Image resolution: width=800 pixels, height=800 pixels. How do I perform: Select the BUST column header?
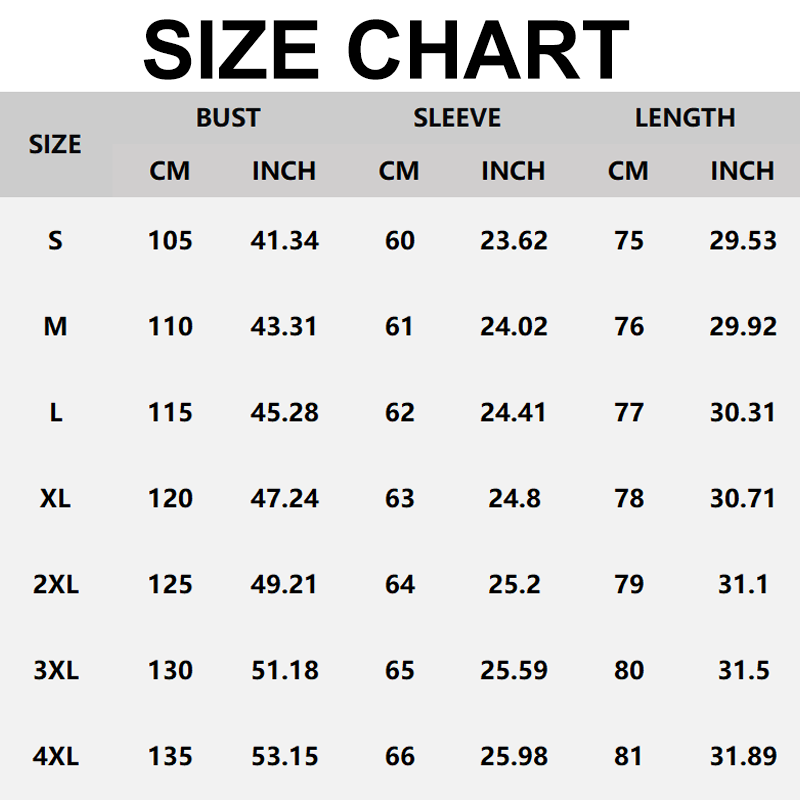coord(228,118)
